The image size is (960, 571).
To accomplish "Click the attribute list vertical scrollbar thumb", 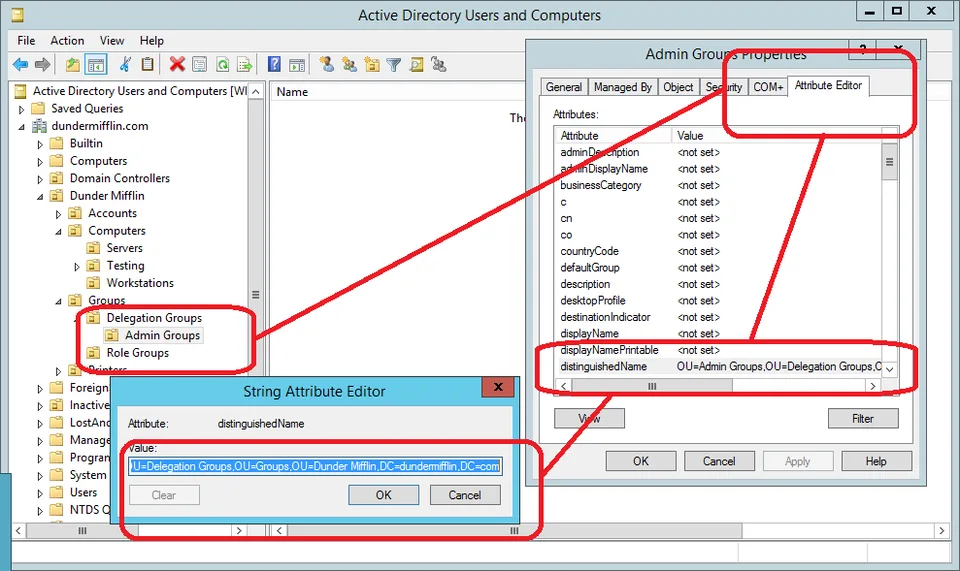I will [x=890, y=162].
